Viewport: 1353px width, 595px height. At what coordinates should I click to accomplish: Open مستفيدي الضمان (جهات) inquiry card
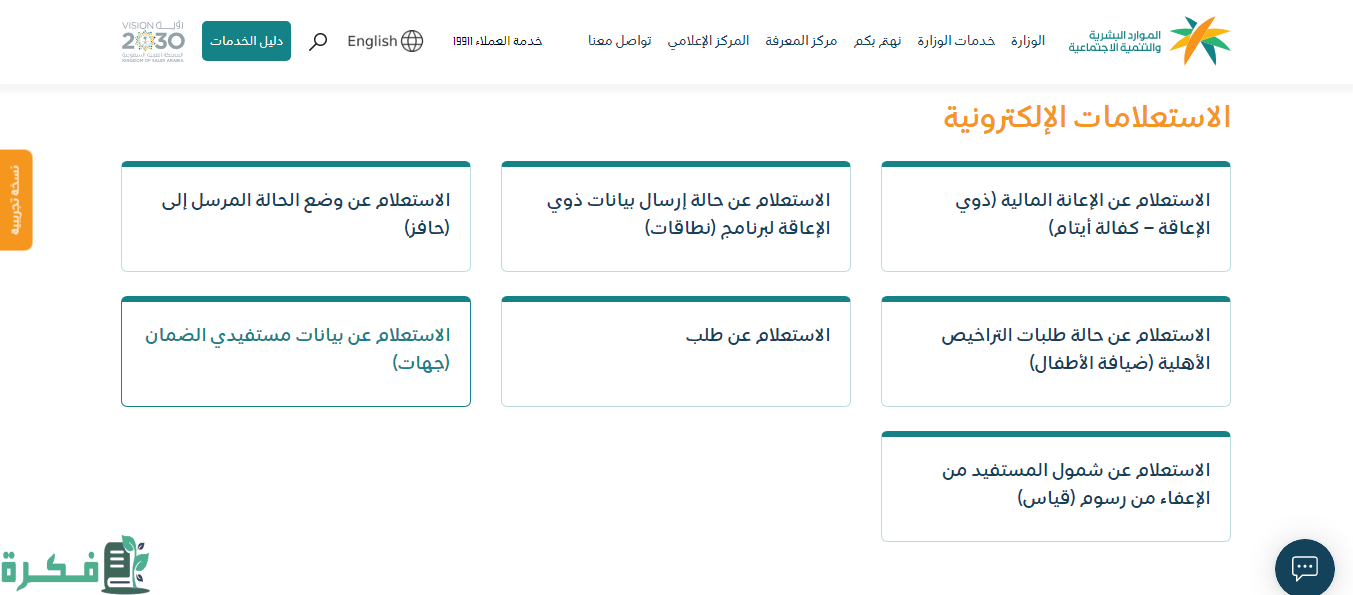(296, 351)
